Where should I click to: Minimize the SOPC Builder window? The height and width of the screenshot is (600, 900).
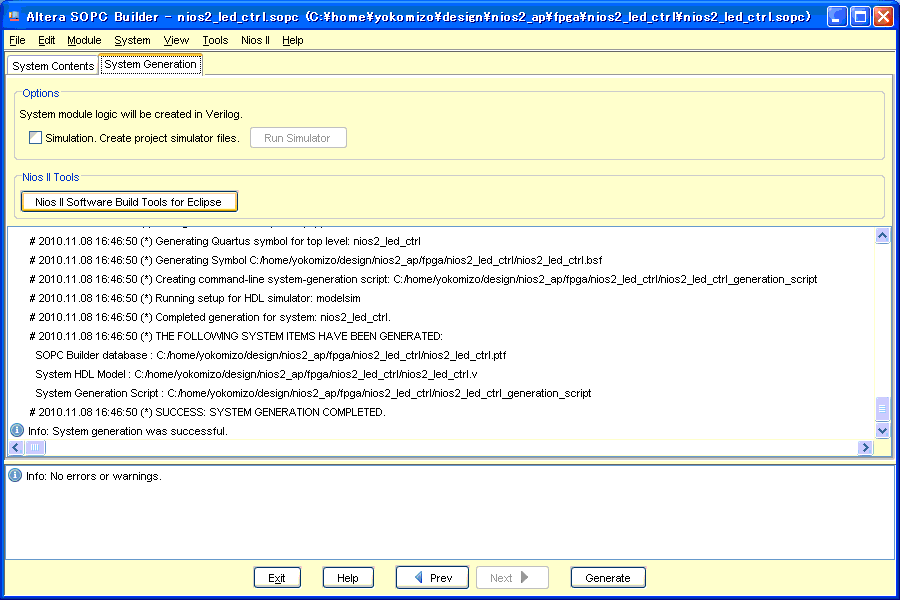837,17
